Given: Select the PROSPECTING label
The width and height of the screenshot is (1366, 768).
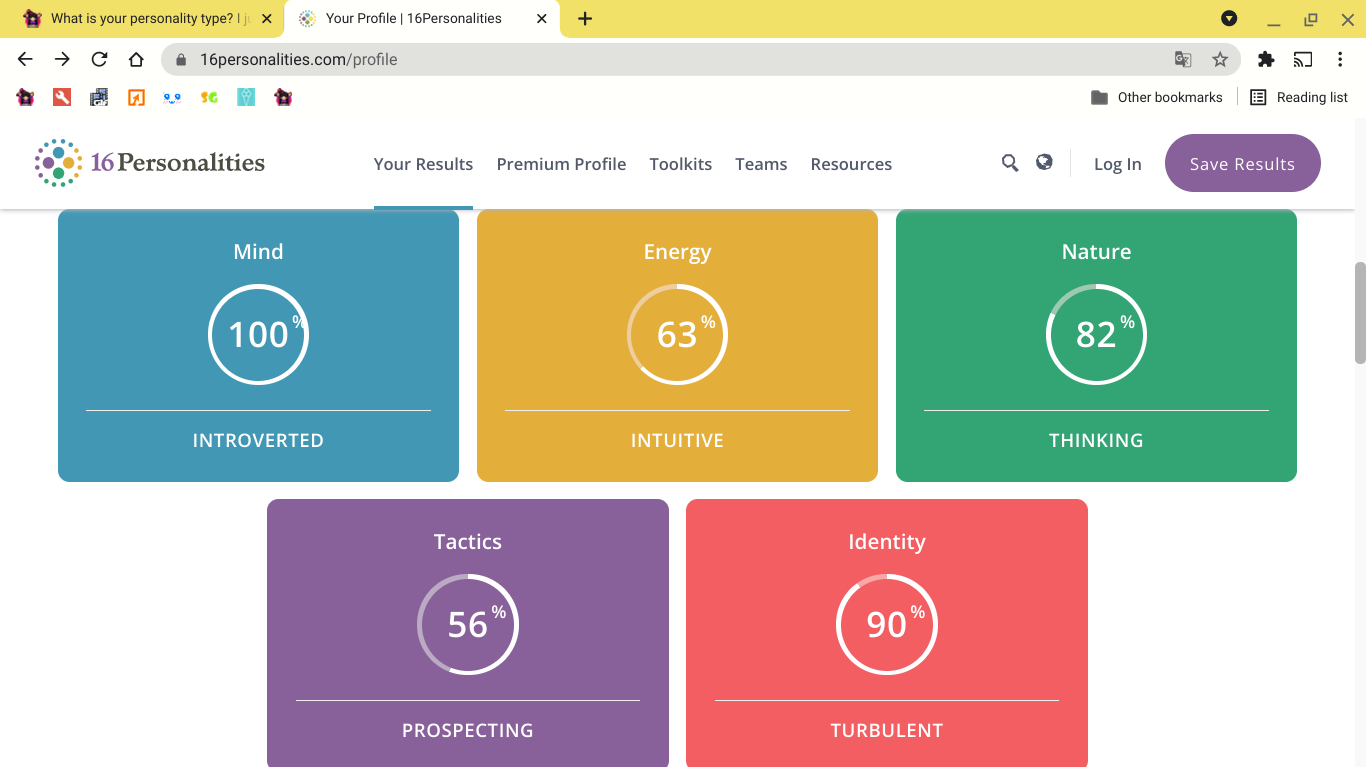Looking at the screenshot, I should (468, 731).
